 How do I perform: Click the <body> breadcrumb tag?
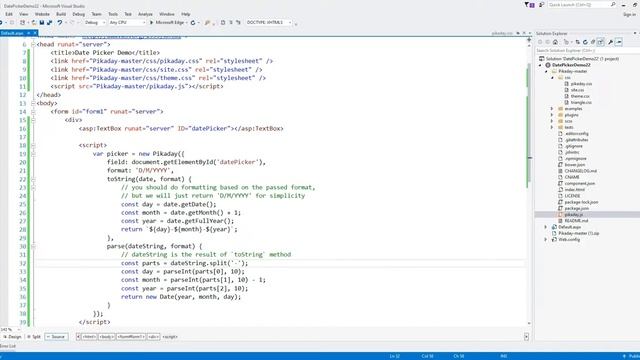106,337
